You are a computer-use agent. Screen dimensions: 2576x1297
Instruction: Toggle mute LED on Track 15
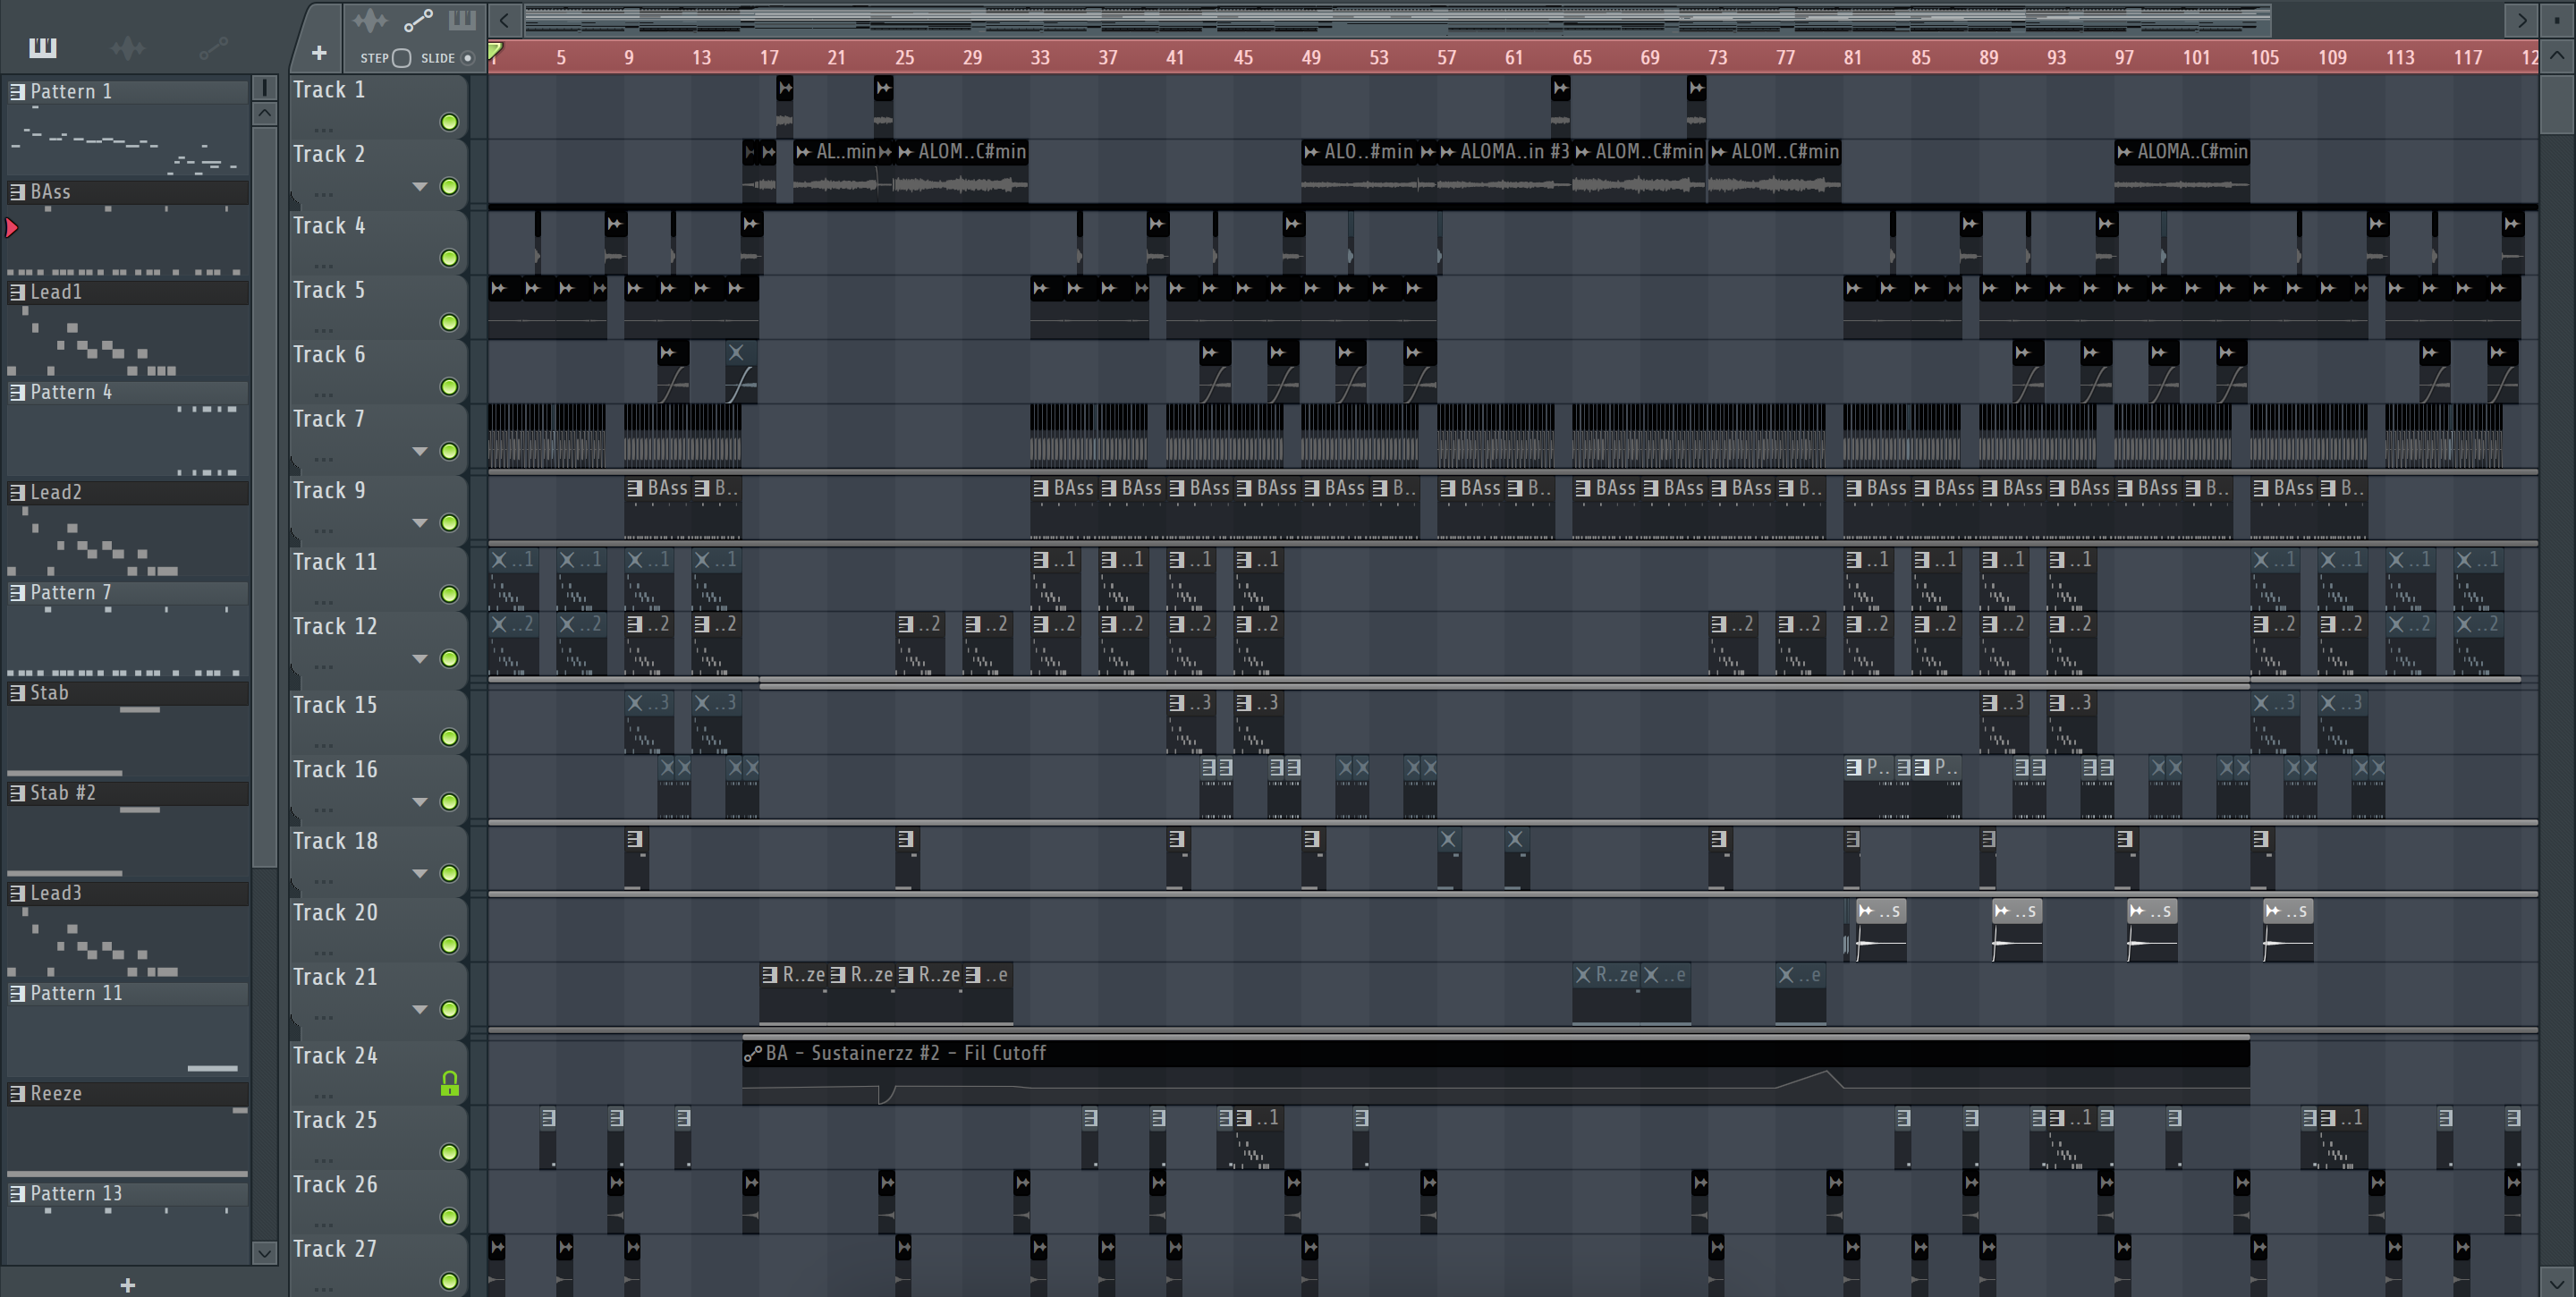[x=450, y=737]
